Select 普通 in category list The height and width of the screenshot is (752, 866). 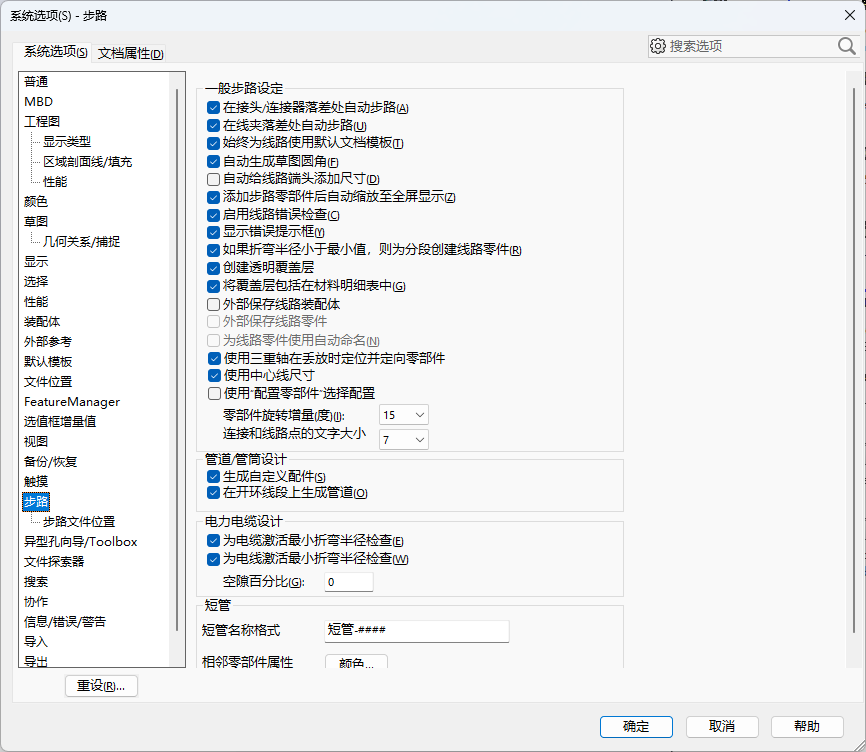[36, 82]
